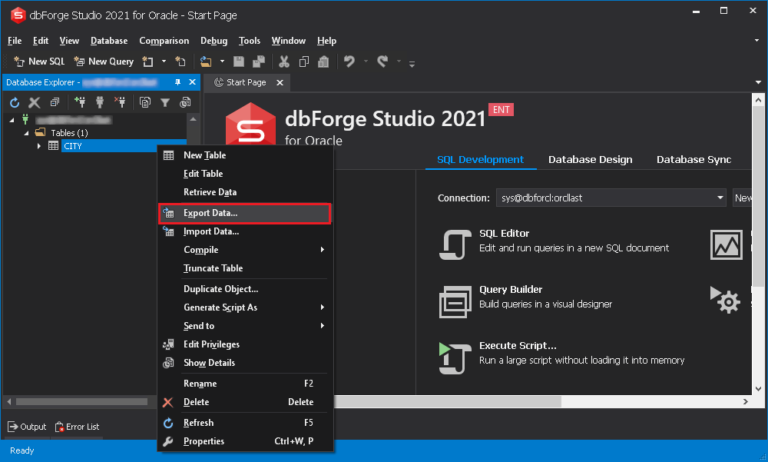Pin the Database Explorer panel

pyautogui.click(x=178, y=82)
